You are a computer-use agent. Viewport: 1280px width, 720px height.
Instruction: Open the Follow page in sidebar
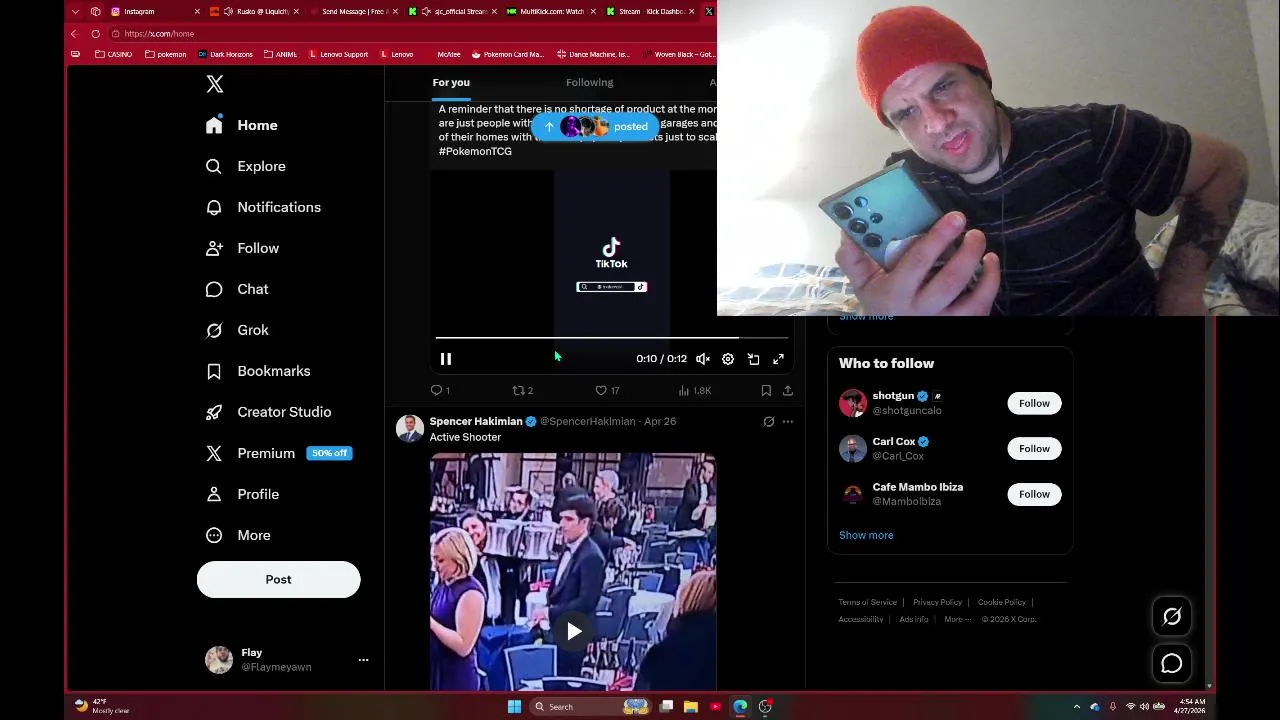(242, 248)
